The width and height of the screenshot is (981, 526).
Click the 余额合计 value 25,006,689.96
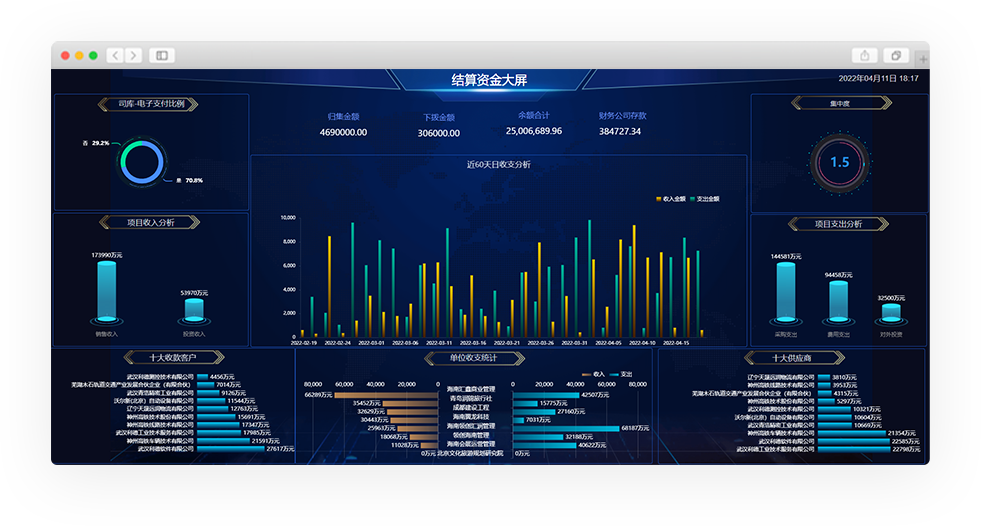pos(533,131)
